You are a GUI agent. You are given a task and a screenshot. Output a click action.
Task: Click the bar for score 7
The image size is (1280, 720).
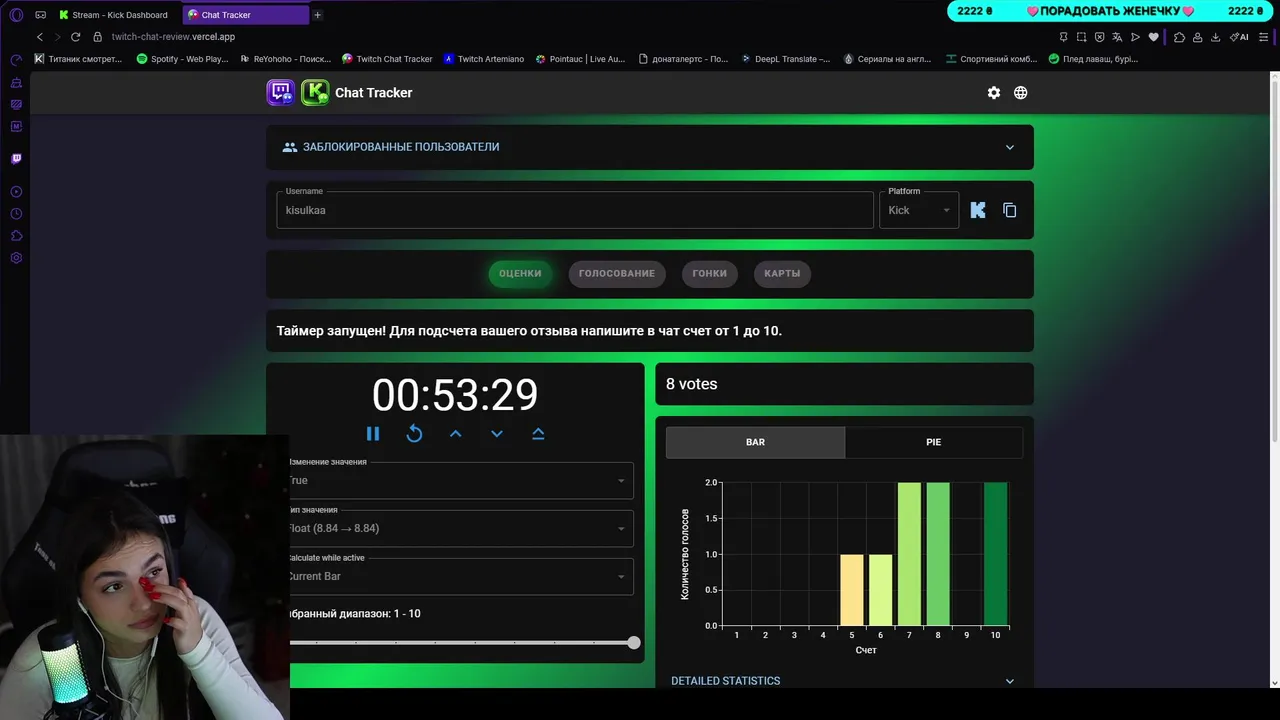coord(909,554)
